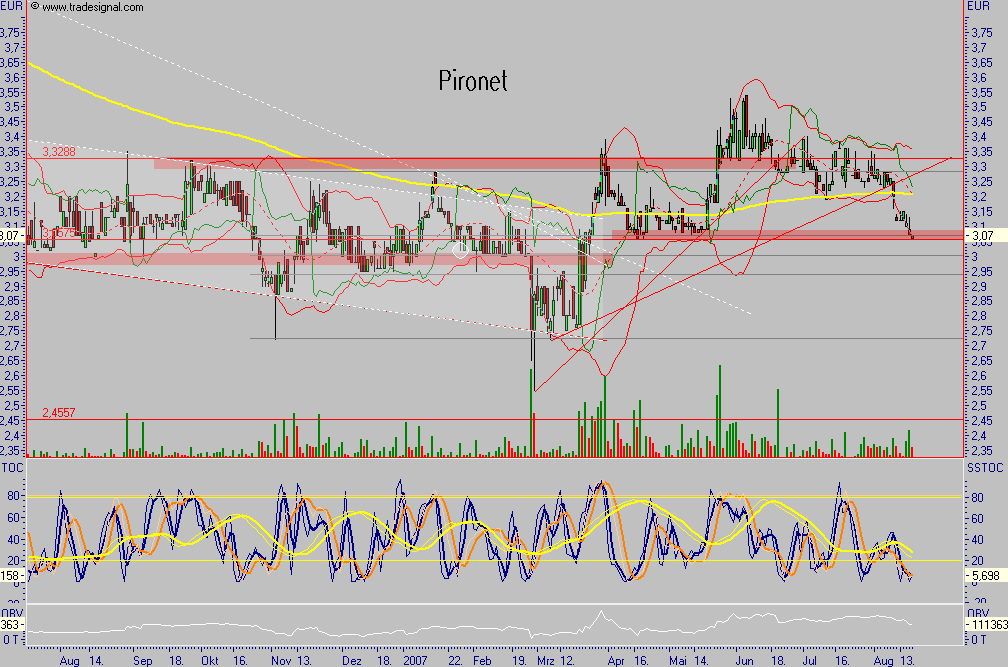Select the SSTOC indicator panel label

[986, 466]
